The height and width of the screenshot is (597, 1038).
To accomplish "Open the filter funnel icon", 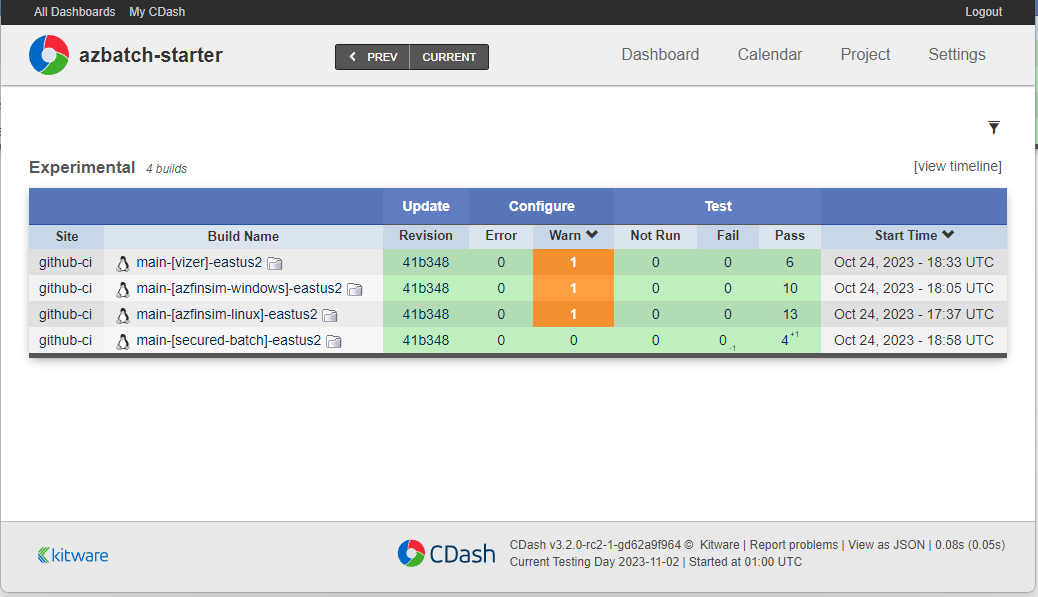I will click(993, 128).
